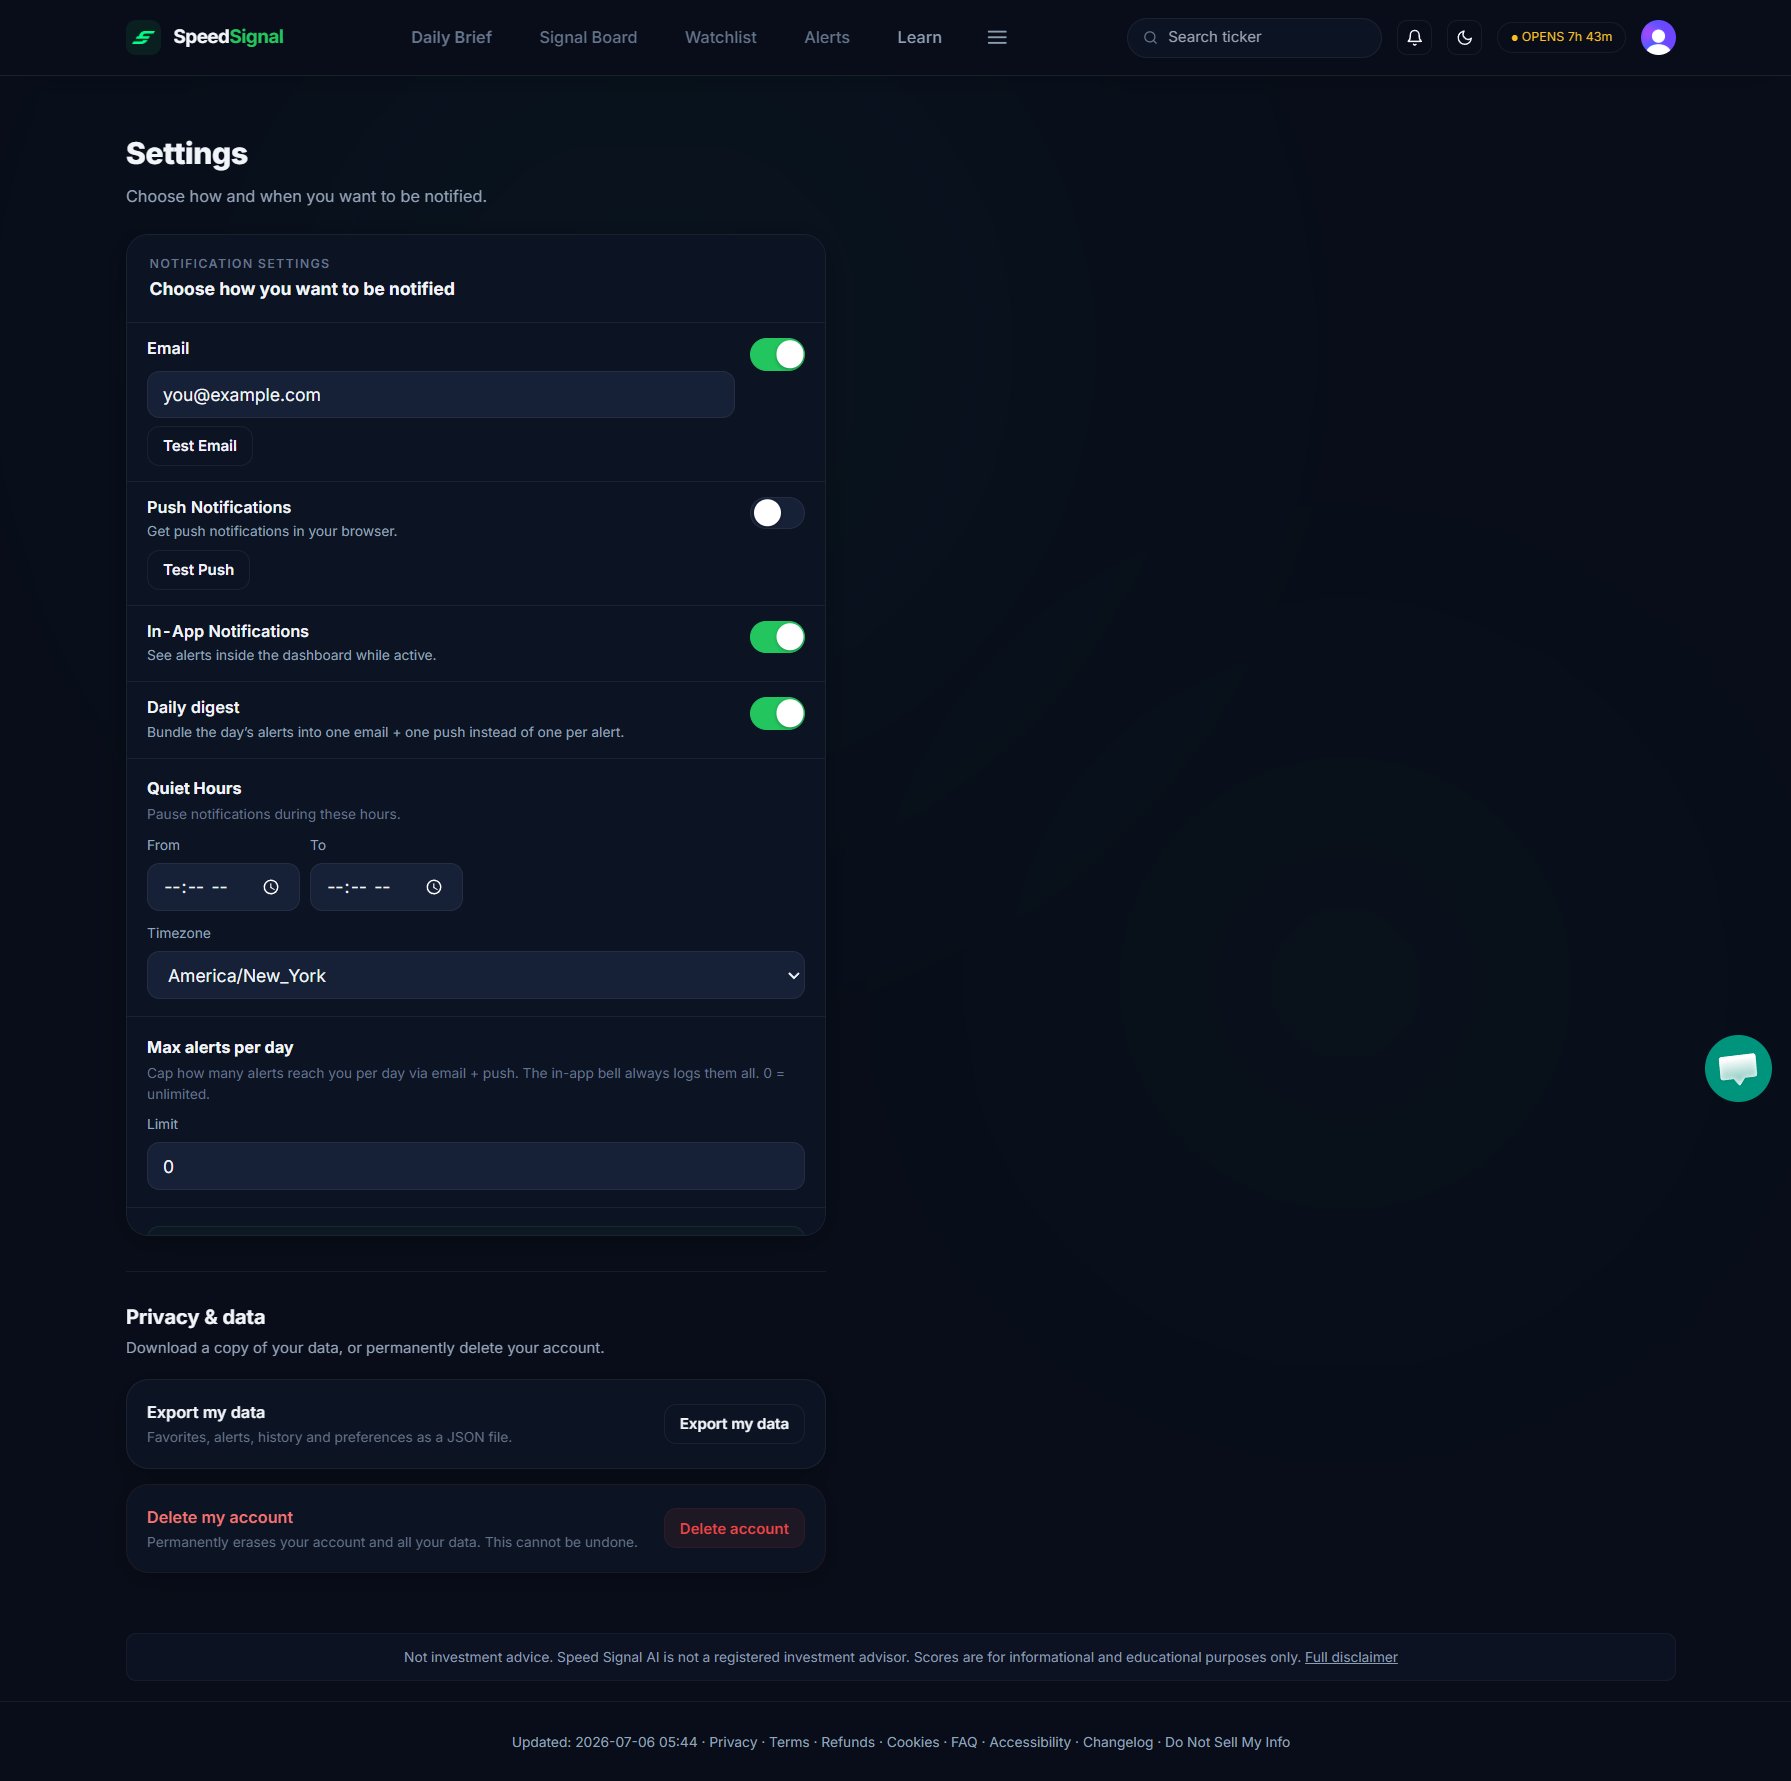The image size is (1791, 1781).
Task: Click the Quiet Hours label
Action: click(x=194, y=788)
